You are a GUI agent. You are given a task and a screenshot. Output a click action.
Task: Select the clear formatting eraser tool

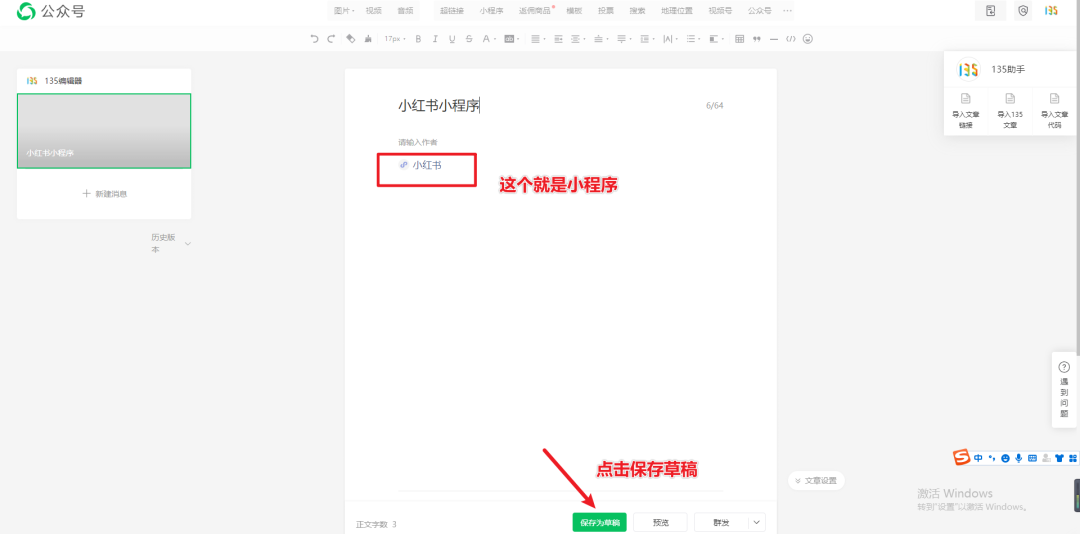[x=351, y=39]
